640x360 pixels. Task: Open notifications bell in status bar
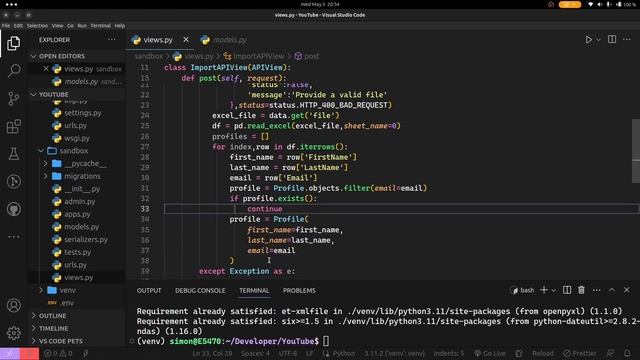627,353
